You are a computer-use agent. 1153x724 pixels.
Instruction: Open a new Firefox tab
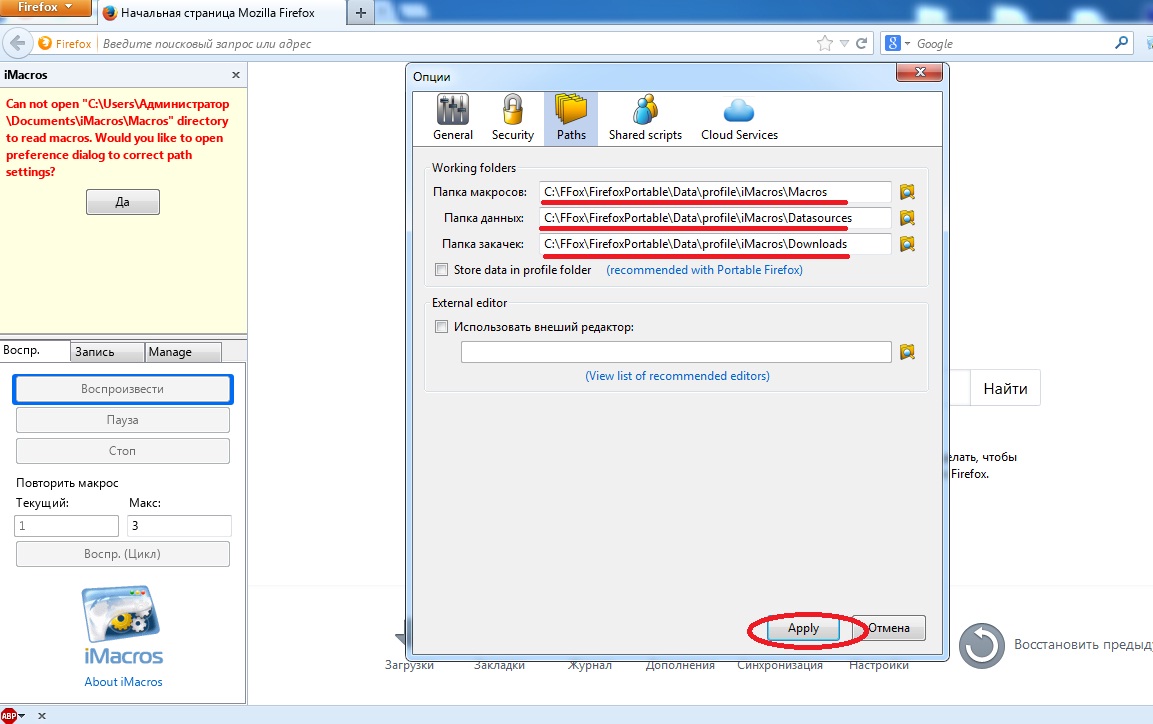pos(360,12)
